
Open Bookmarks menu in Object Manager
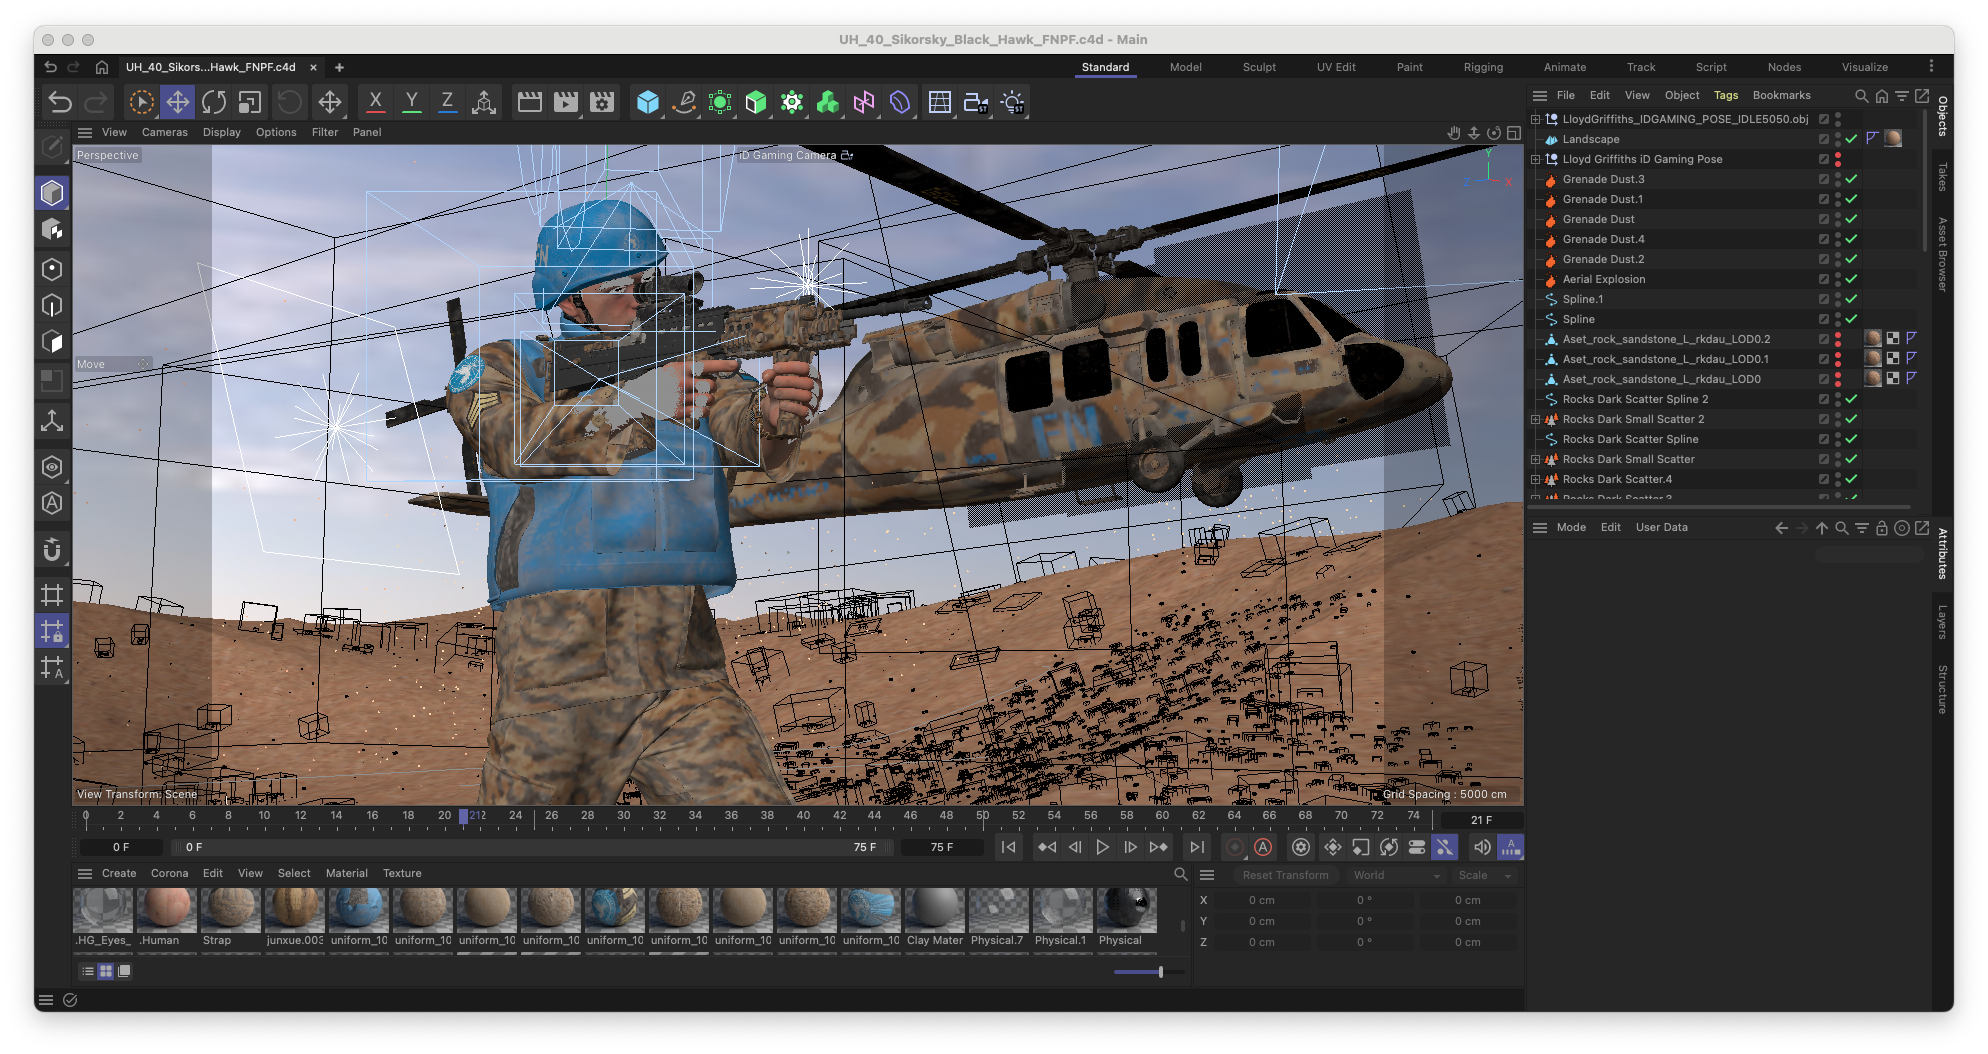coord(1781,95)
